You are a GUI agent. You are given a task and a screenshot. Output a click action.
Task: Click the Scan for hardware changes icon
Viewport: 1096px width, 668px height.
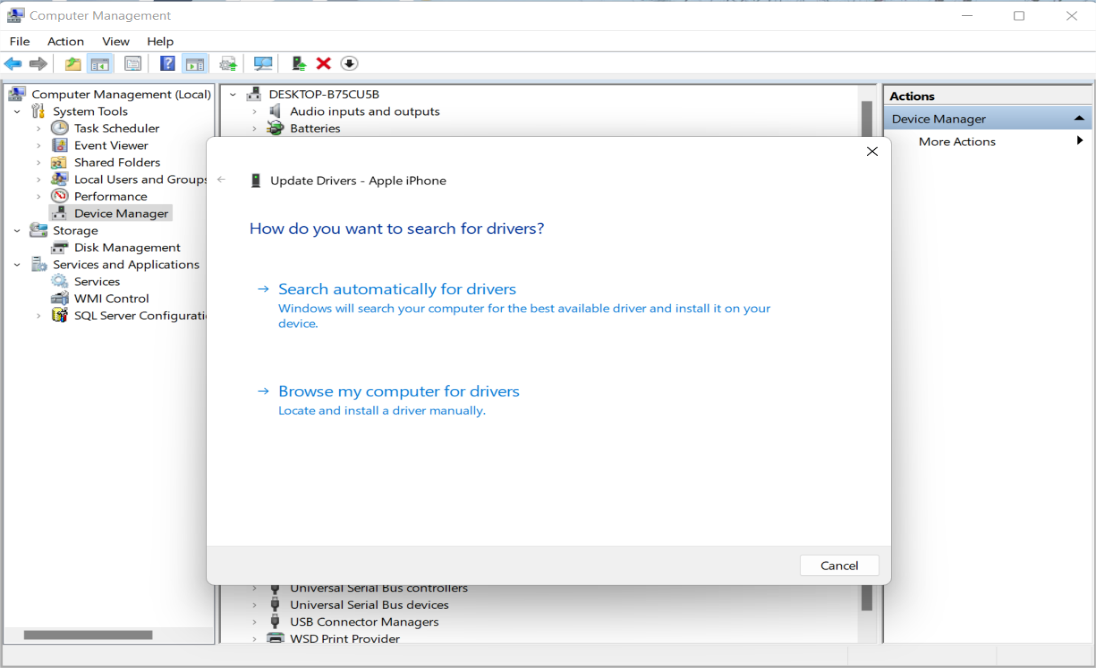pyautogui.click(x=263, y=64)
